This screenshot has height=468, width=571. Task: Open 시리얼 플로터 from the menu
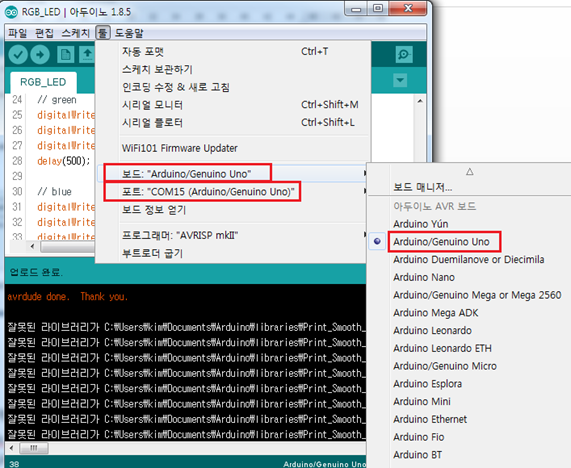coord(233,123)
